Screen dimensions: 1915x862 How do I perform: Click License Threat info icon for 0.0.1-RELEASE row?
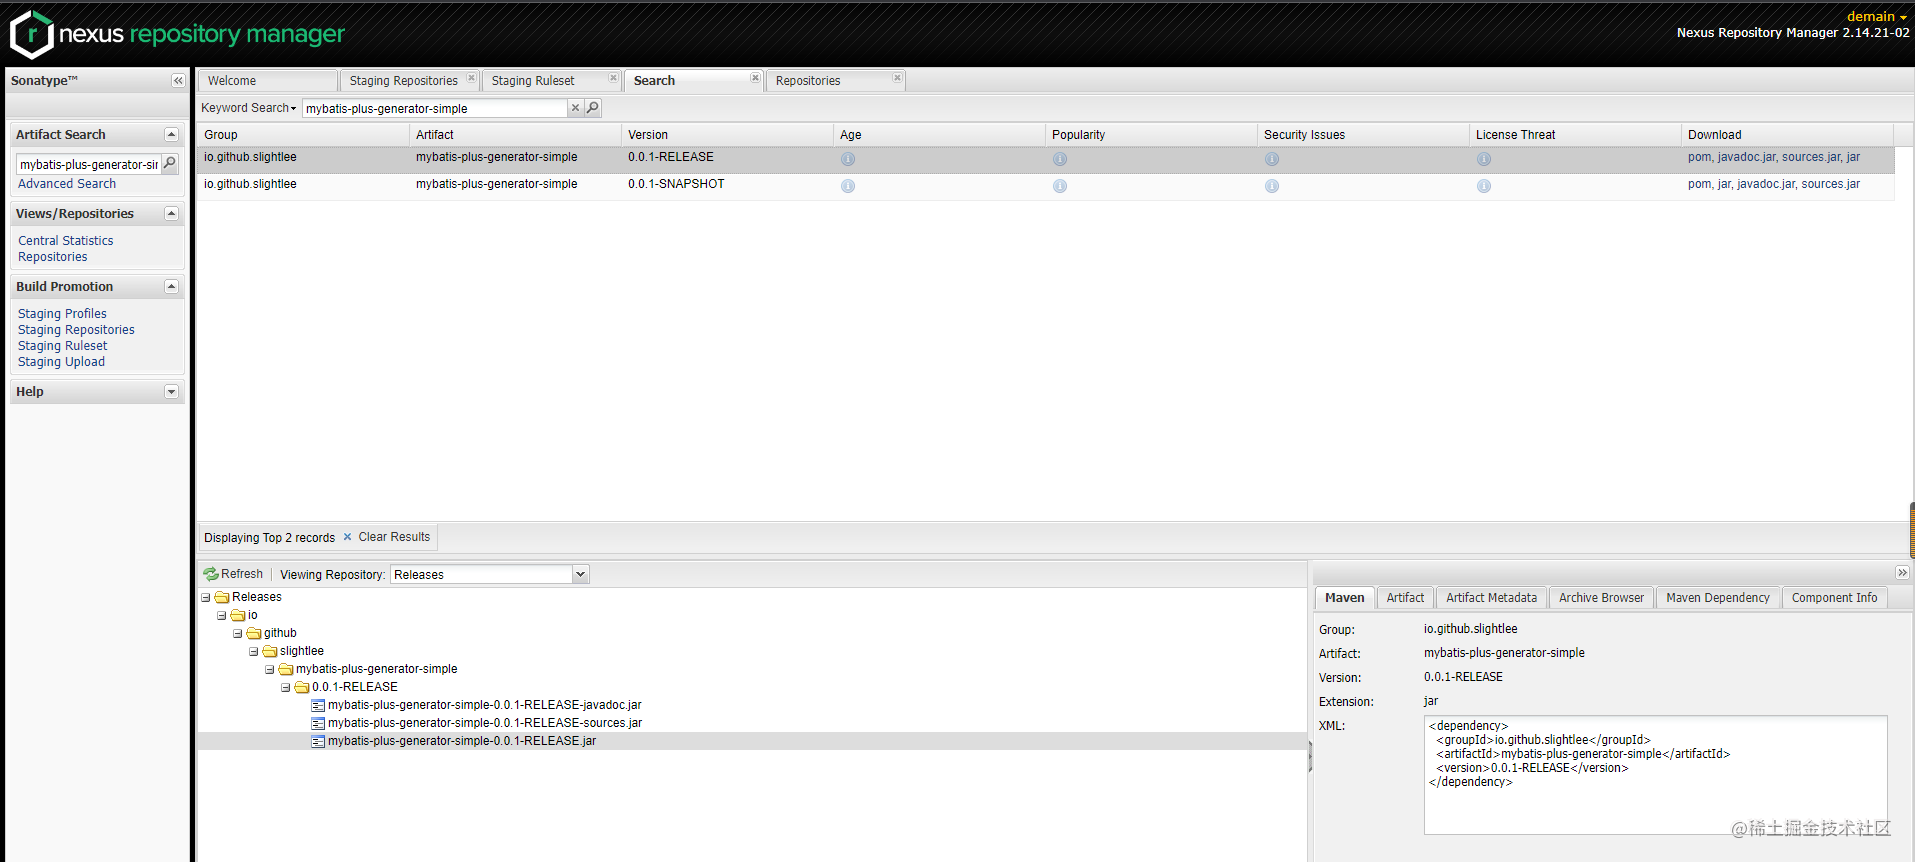(x=1484, y=159)
